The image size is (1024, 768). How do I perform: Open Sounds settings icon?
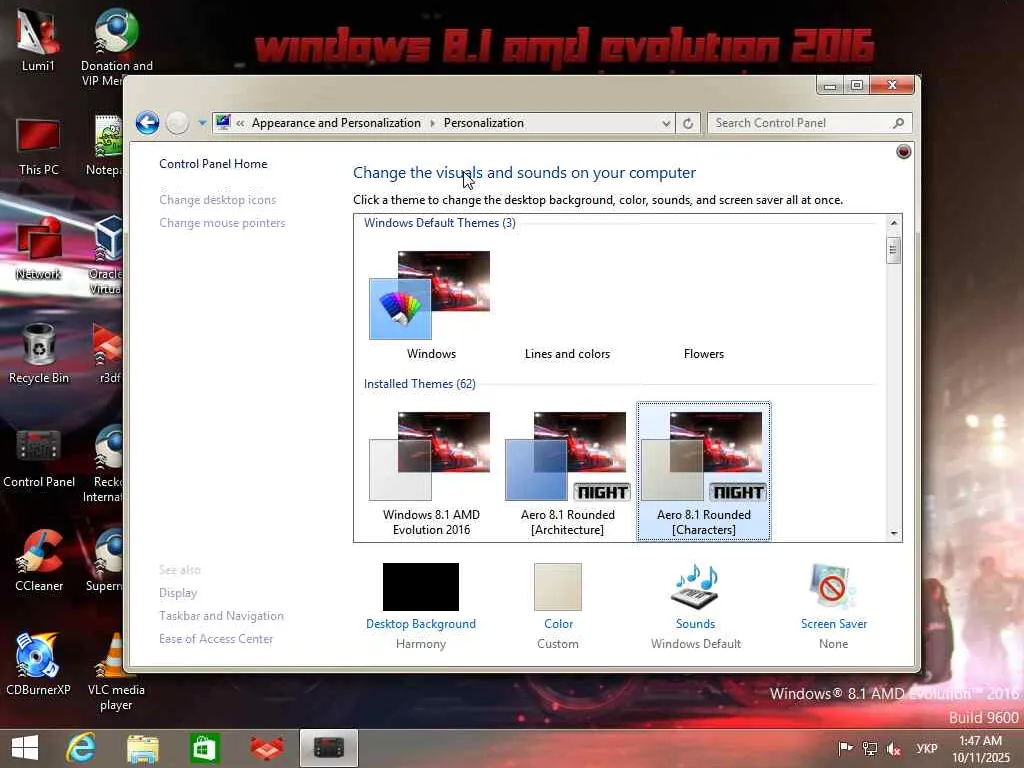click(696, 587)
